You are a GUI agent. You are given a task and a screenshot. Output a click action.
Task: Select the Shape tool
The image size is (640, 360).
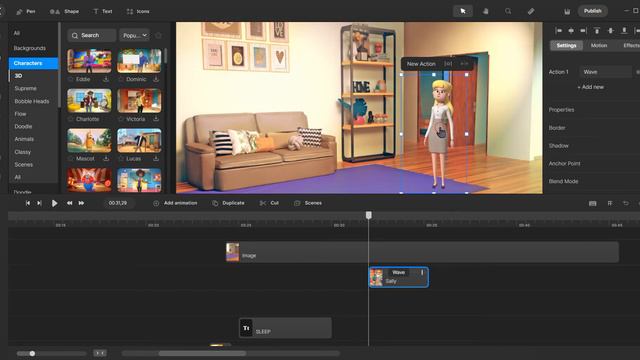point(64,11)
